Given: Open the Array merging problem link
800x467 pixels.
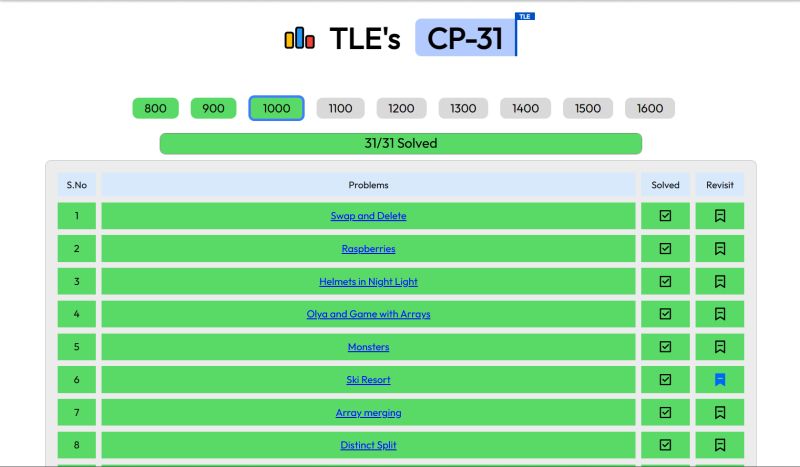Looking at the screenshot, I should click(368, 412).
